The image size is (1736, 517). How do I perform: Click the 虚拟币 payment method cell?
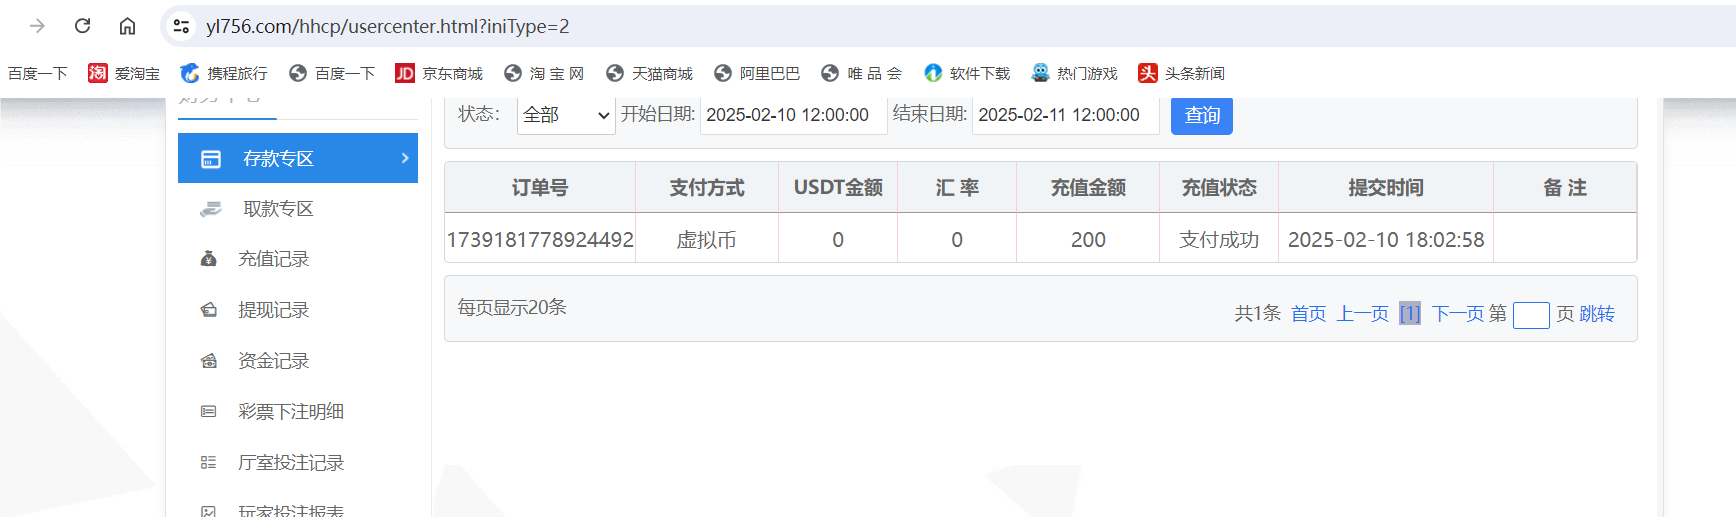click(x=707, y=240)
